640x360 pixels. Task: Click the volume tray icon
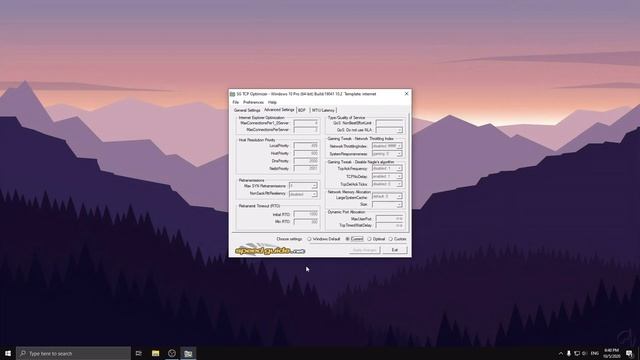click(584, 353)
